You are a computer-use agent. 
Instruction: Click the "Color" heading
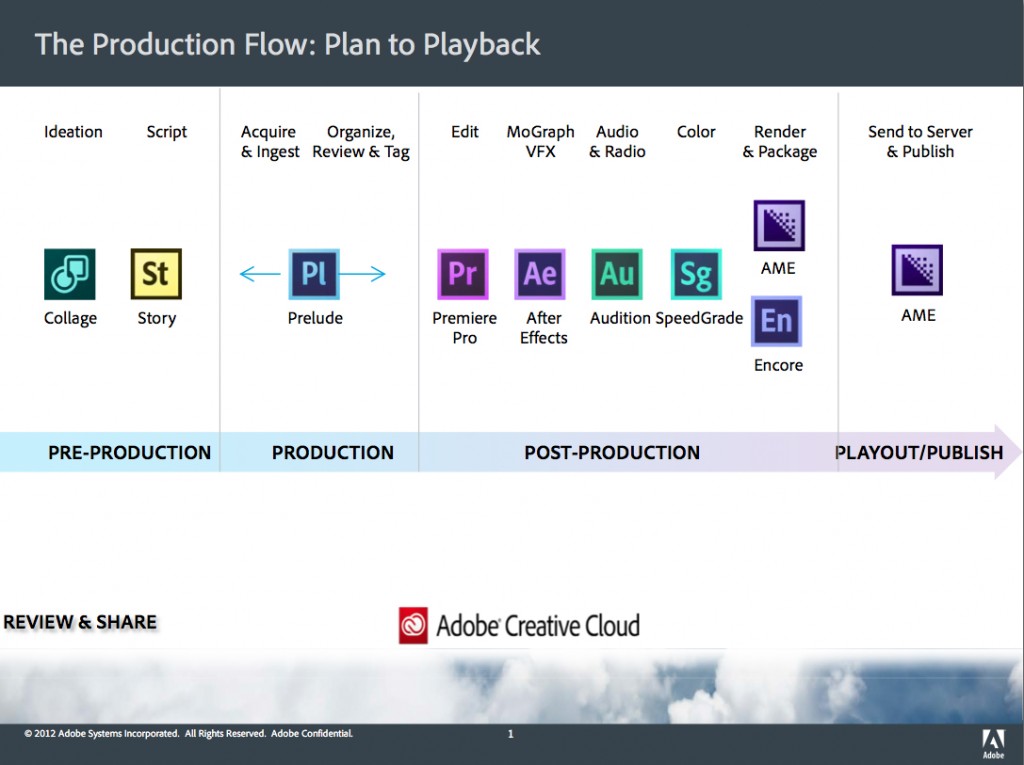coord(696,132)
